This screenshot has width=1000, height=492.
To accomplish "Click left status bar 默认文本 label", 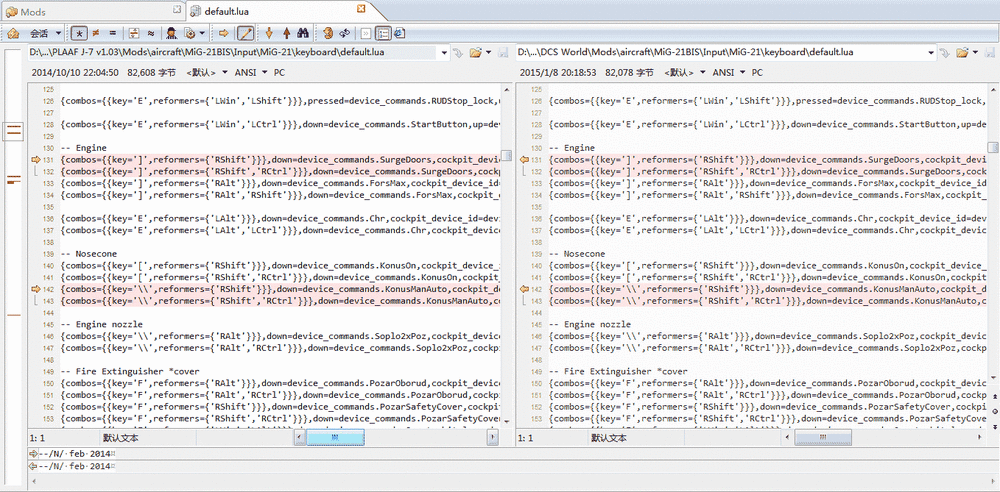I will click(x=121, y=438).
